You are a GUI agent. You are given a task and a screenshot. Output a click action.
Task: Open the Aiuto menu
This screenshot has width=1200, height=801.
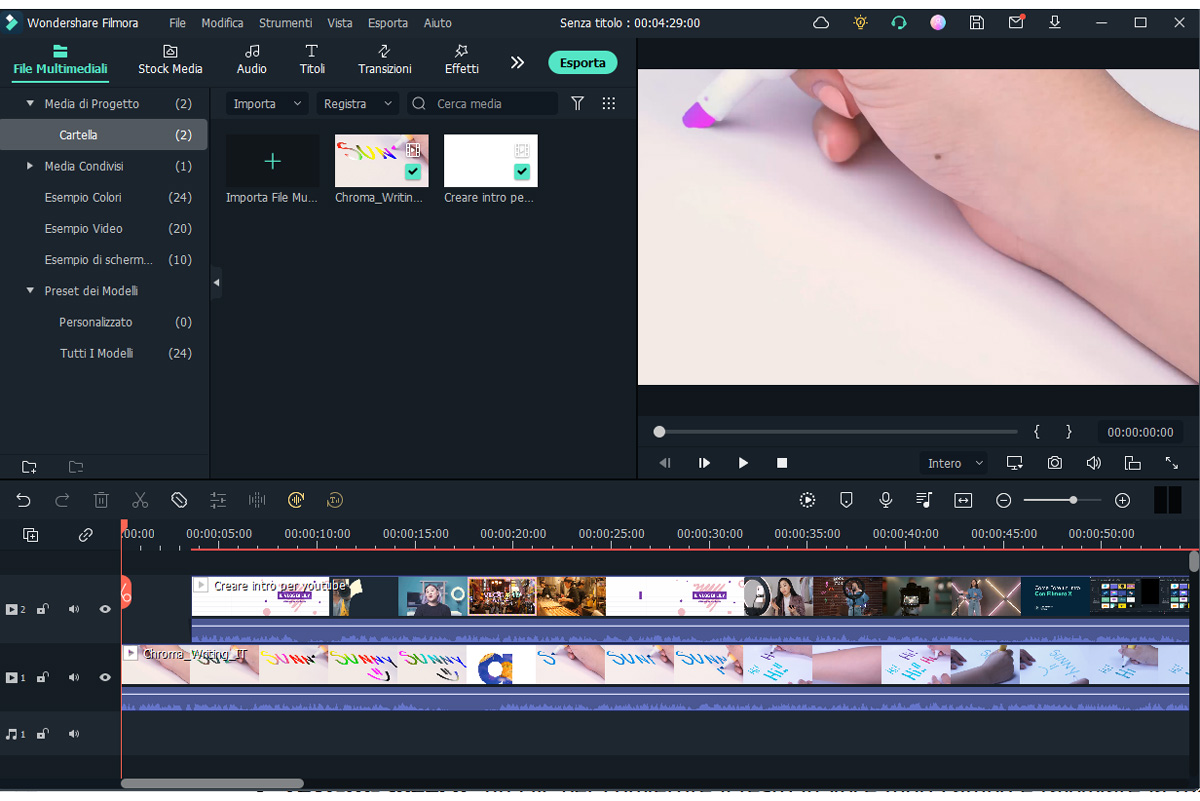pos(437,23)
